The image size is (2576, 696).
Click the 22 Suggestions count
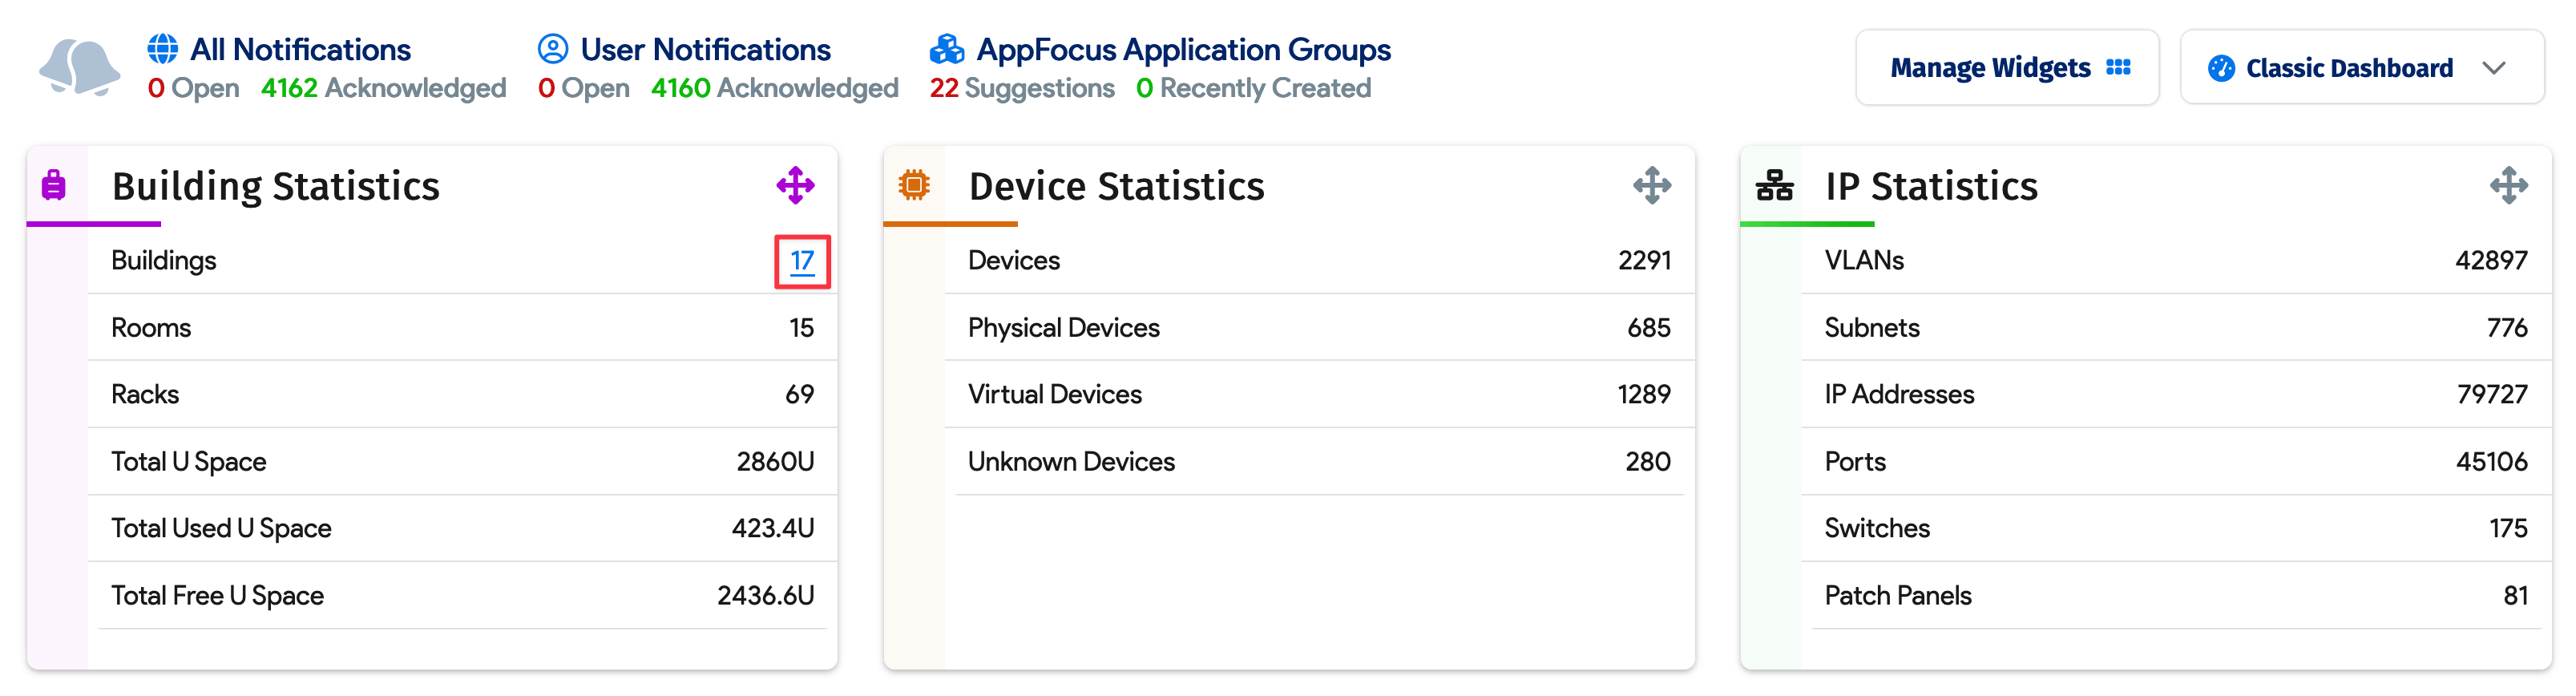(1021, 89)
